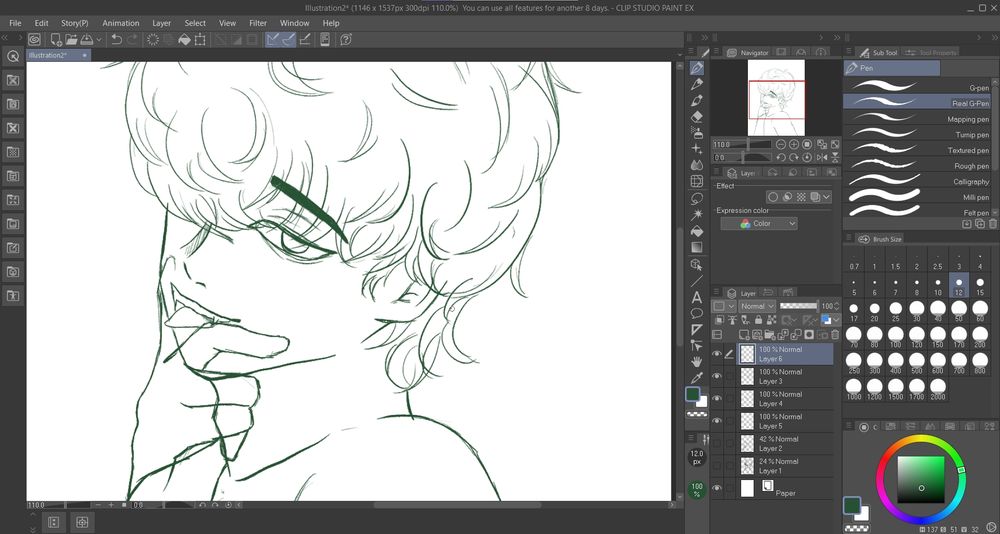
Task: Click the Scale/Rotate transform icon
Action: 200,40
